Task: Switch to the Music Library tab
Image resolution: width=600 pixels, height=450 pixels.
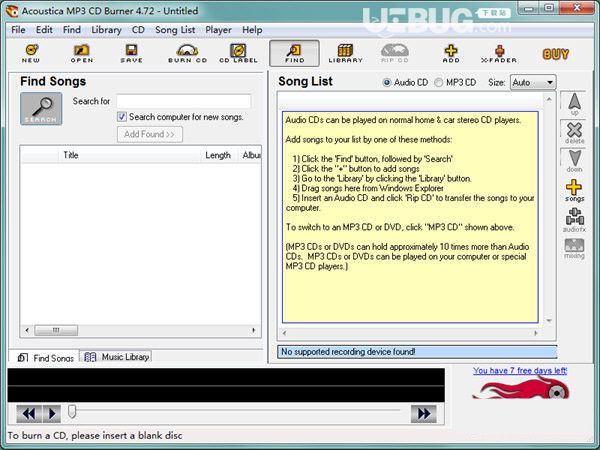Action: click(x=116, y=357)
